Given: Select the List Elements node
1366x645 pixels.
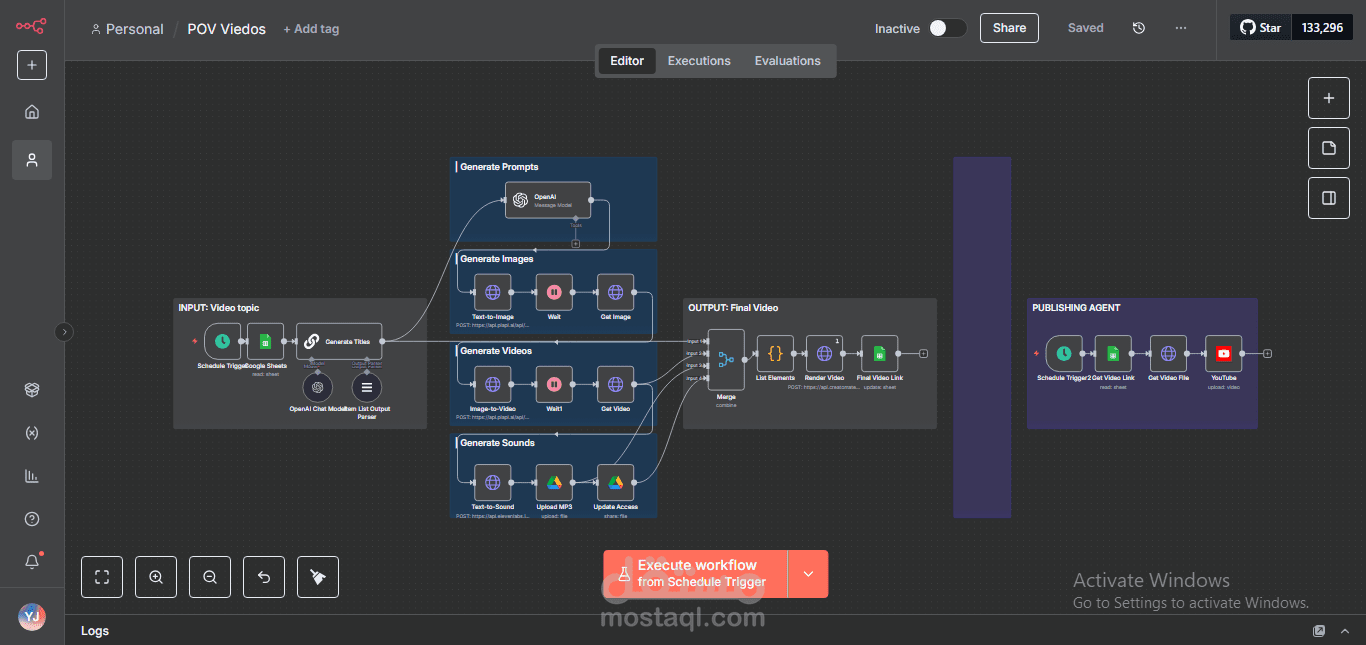Looking at the screenshot, I should click(x=775, y=353).
